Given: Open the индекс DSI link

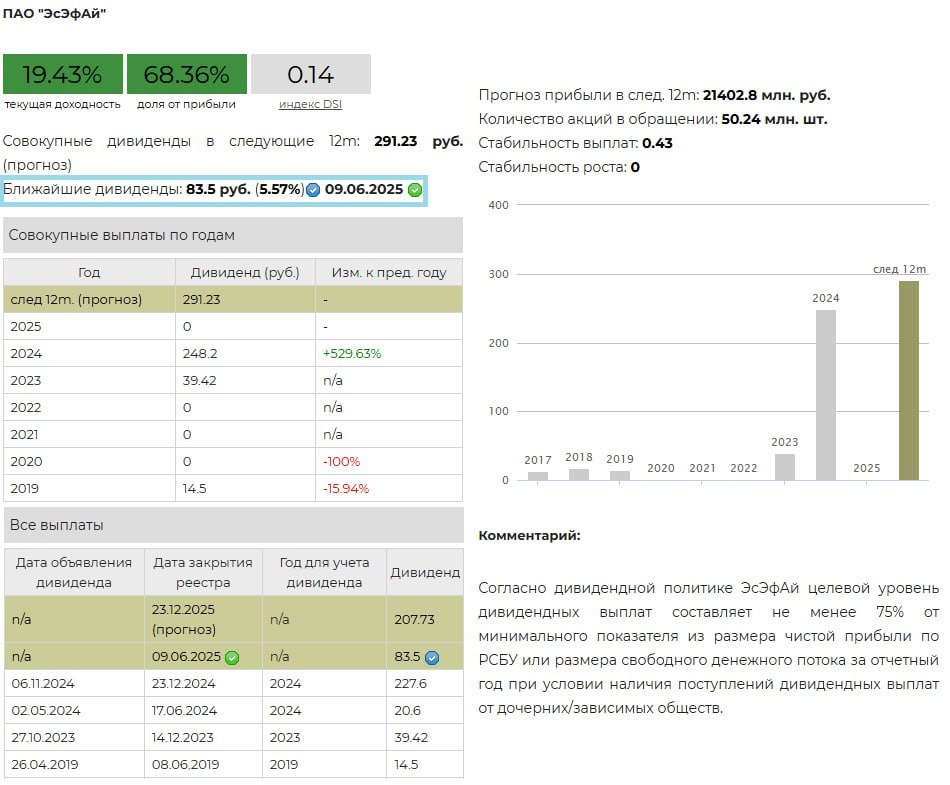Looking at the screenshot, I should click(x=310, y=104).
